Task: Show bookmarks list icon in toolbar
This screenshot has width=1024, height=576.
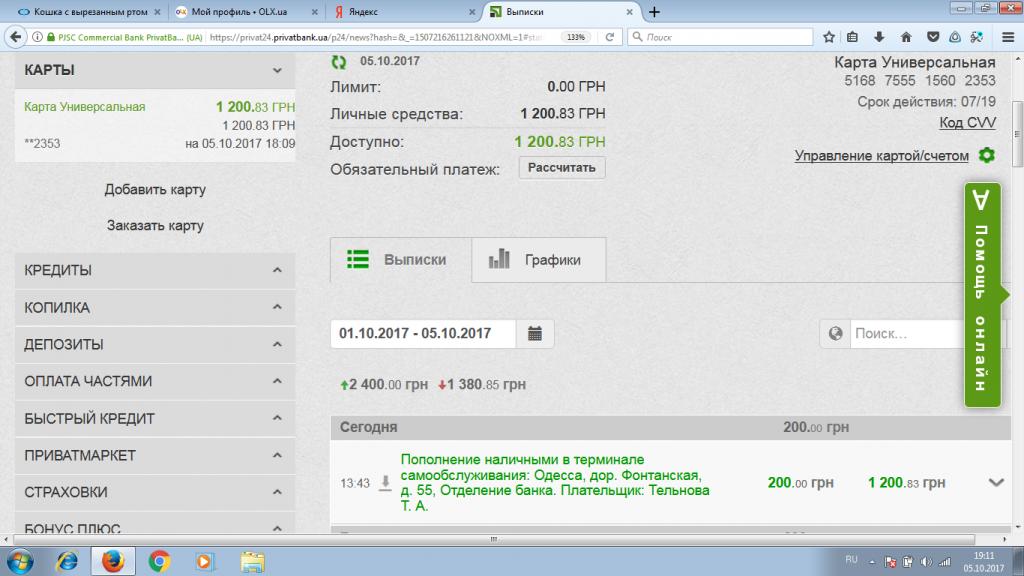Action: point(853,37)
